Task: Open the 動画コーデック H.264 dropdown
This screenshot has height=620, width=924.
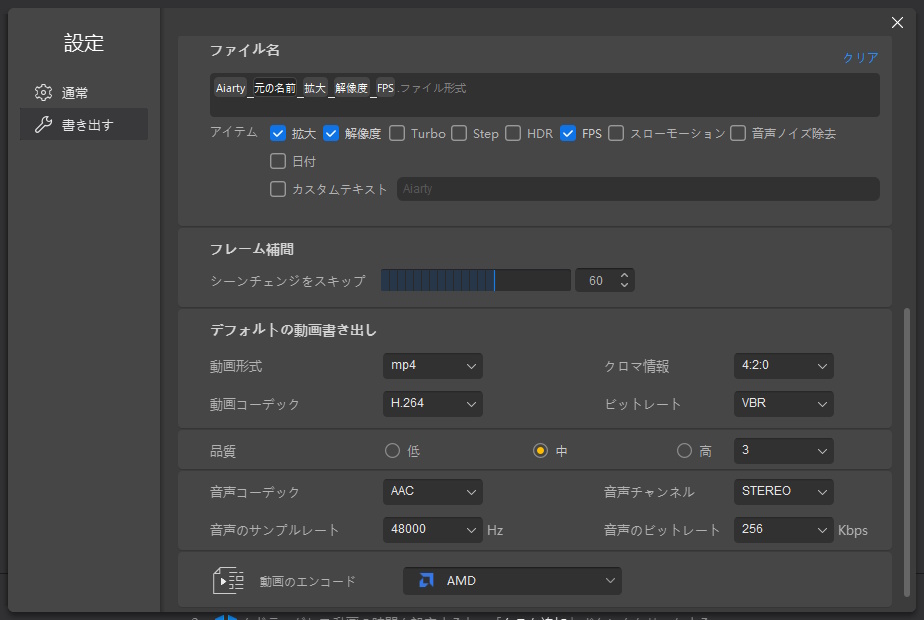Action: (x=433, y=404)
